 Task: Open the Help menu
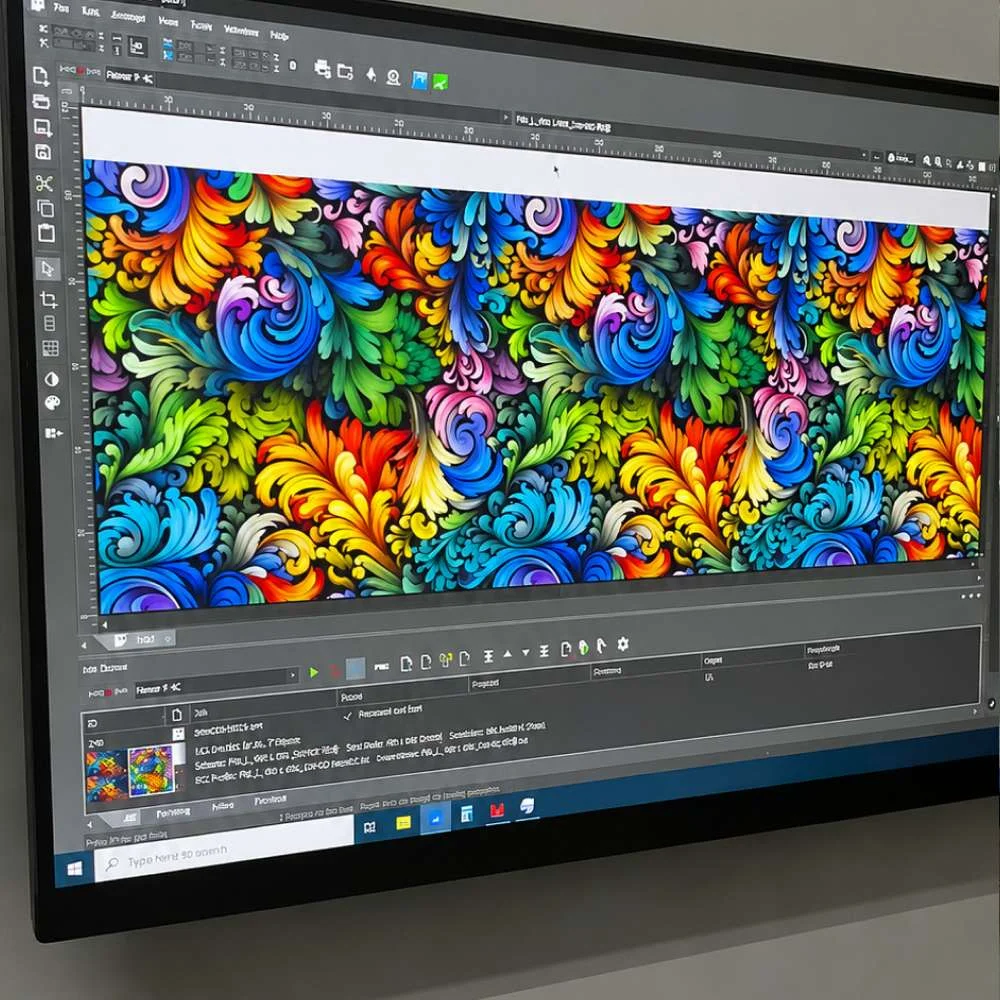(279, 35)
